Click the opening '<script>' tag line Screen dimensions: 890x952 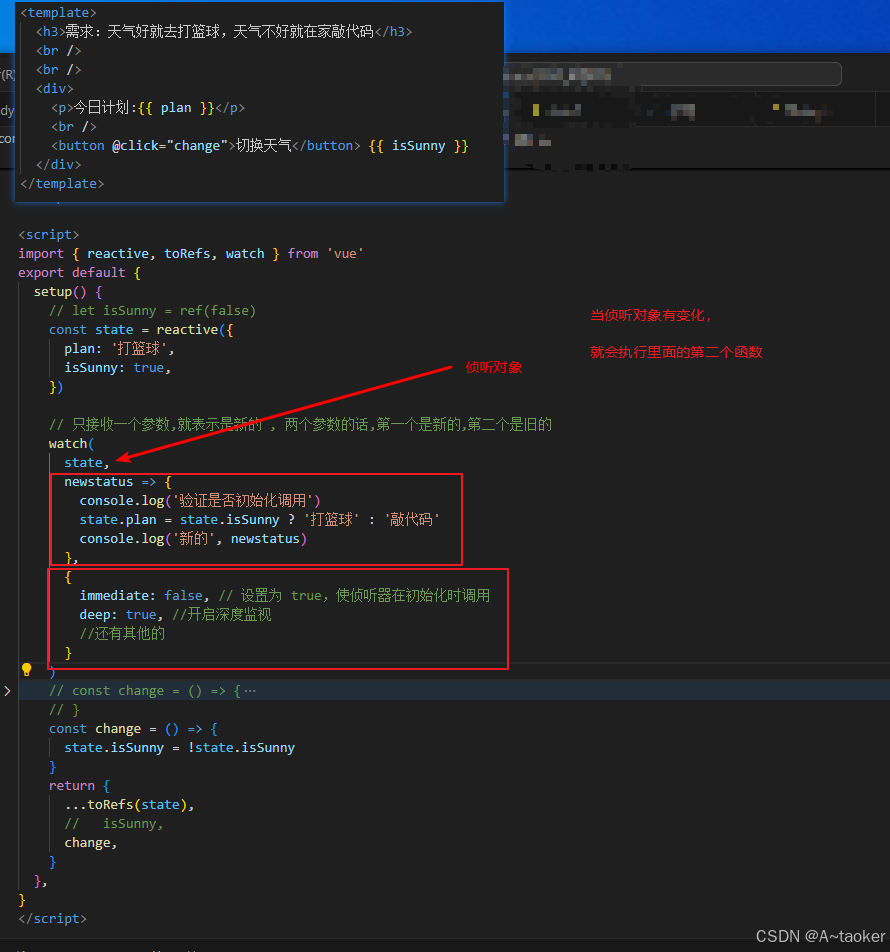click(49, 234)
